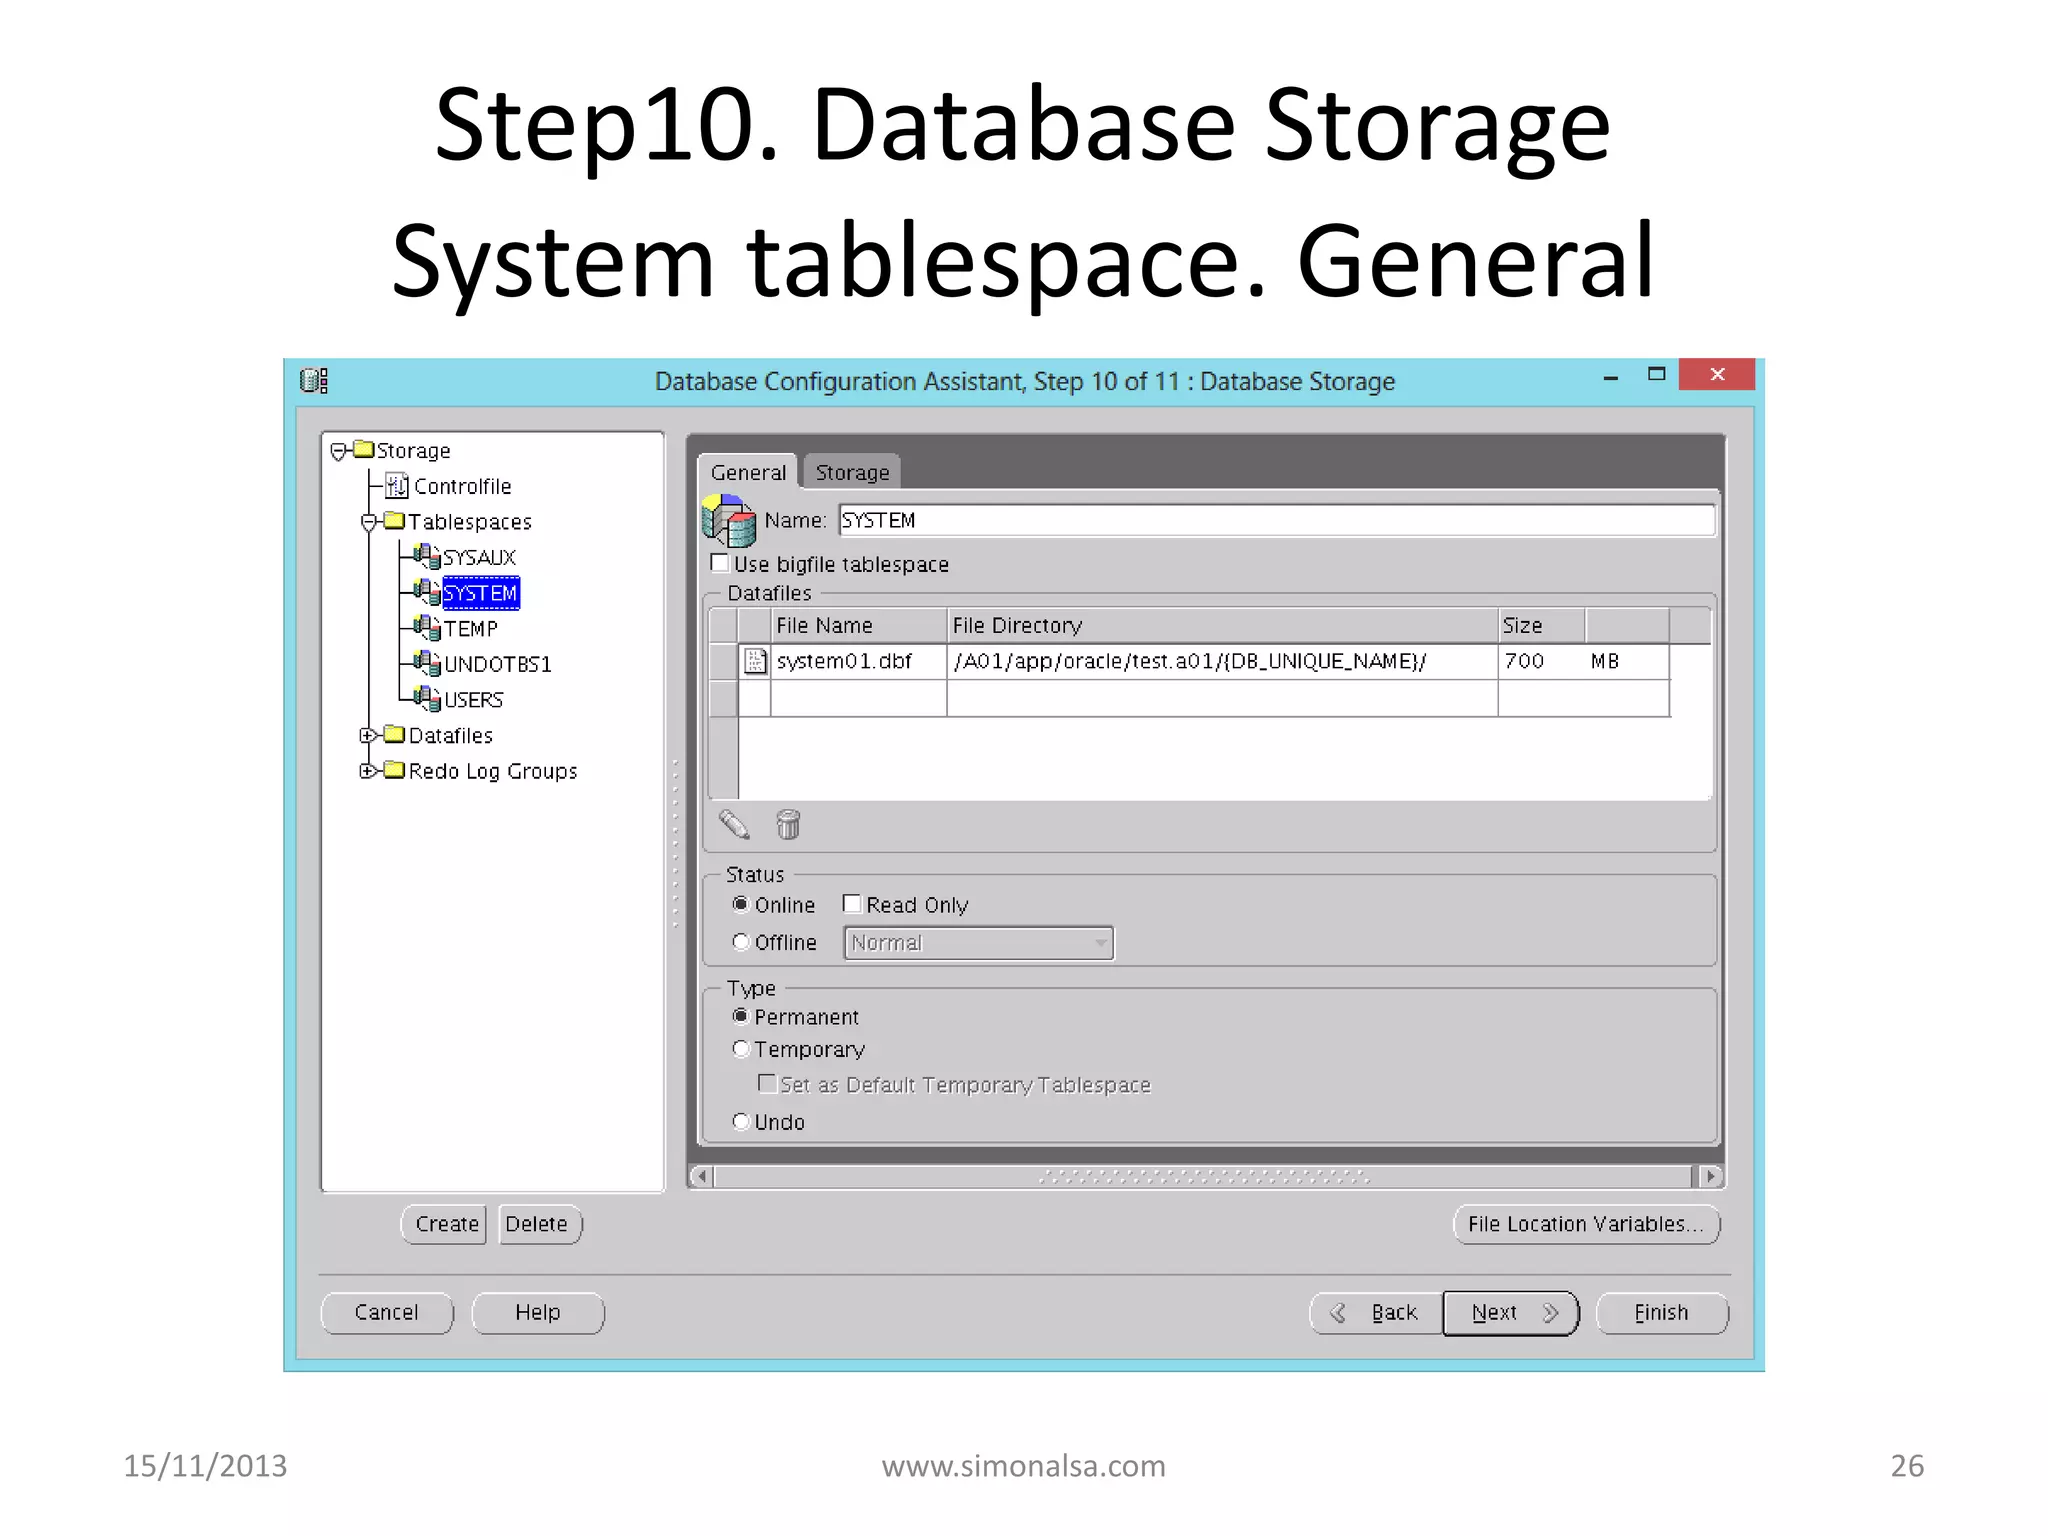Image resolution: width=2048 pixels, height=1536 pixels.
Task: Select the Temporary type radio button
Action: click(741, 1049)
